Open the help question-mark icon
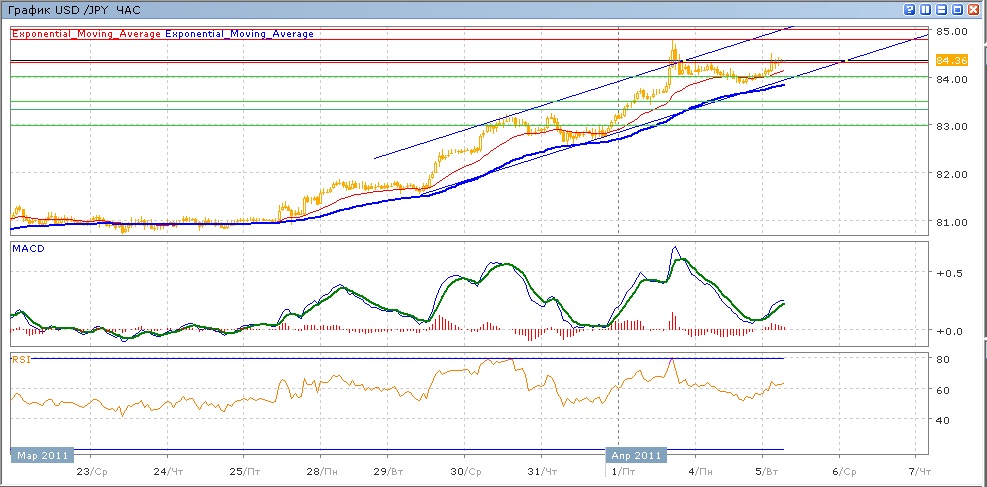The width and height of the screenshot is (987, 487). 909,9
